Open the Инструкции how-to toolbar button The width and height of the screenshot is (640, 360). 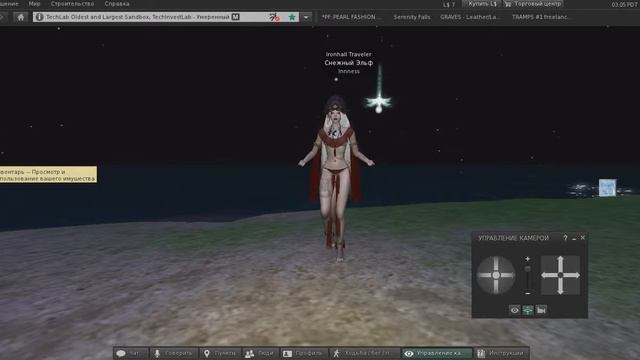pyautogui.click(x=501, y=353)
